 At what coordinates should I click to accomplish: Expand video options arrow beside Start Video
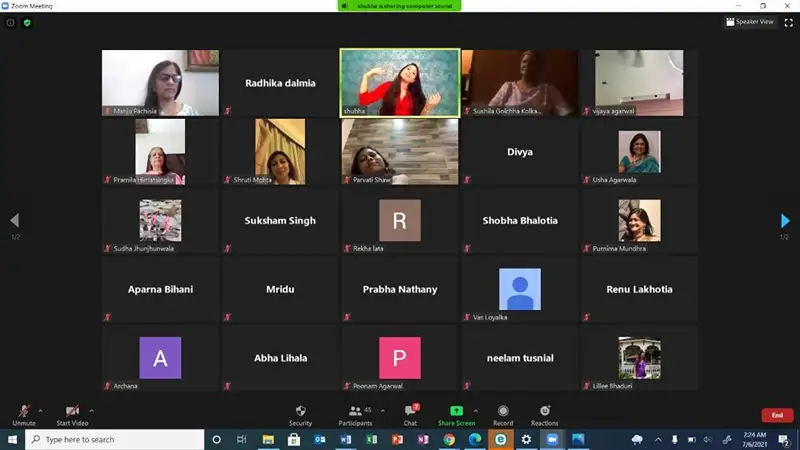[92, 410]
